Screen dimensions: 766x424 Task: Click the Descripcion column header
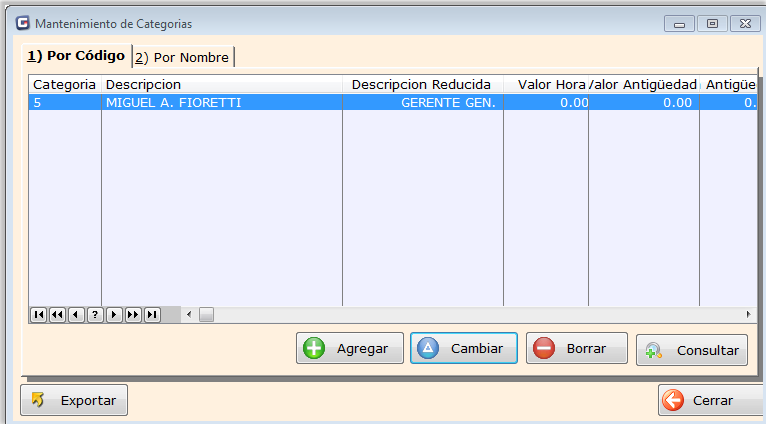[x=222, y=85]
